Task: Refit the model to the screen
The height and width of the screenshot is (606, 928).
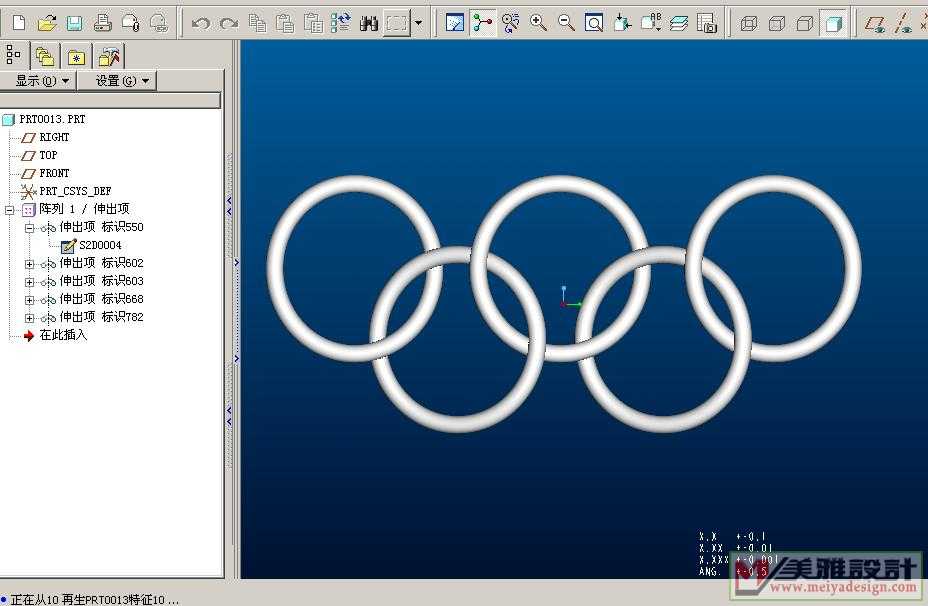Action: coord(594,23)
